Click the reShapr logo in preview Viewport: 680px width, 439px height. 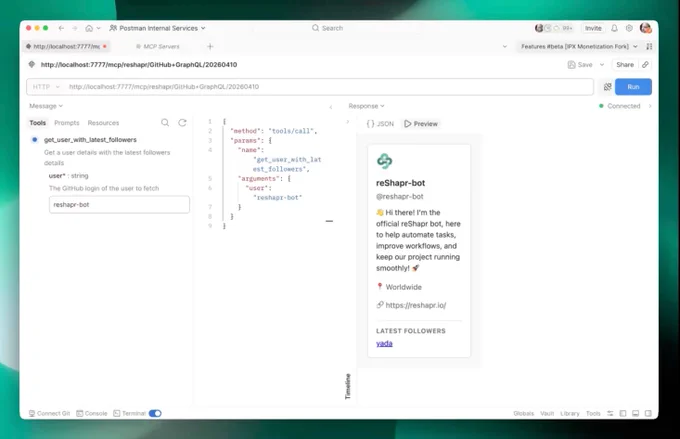pyautogui.click(x=384, y=161)
